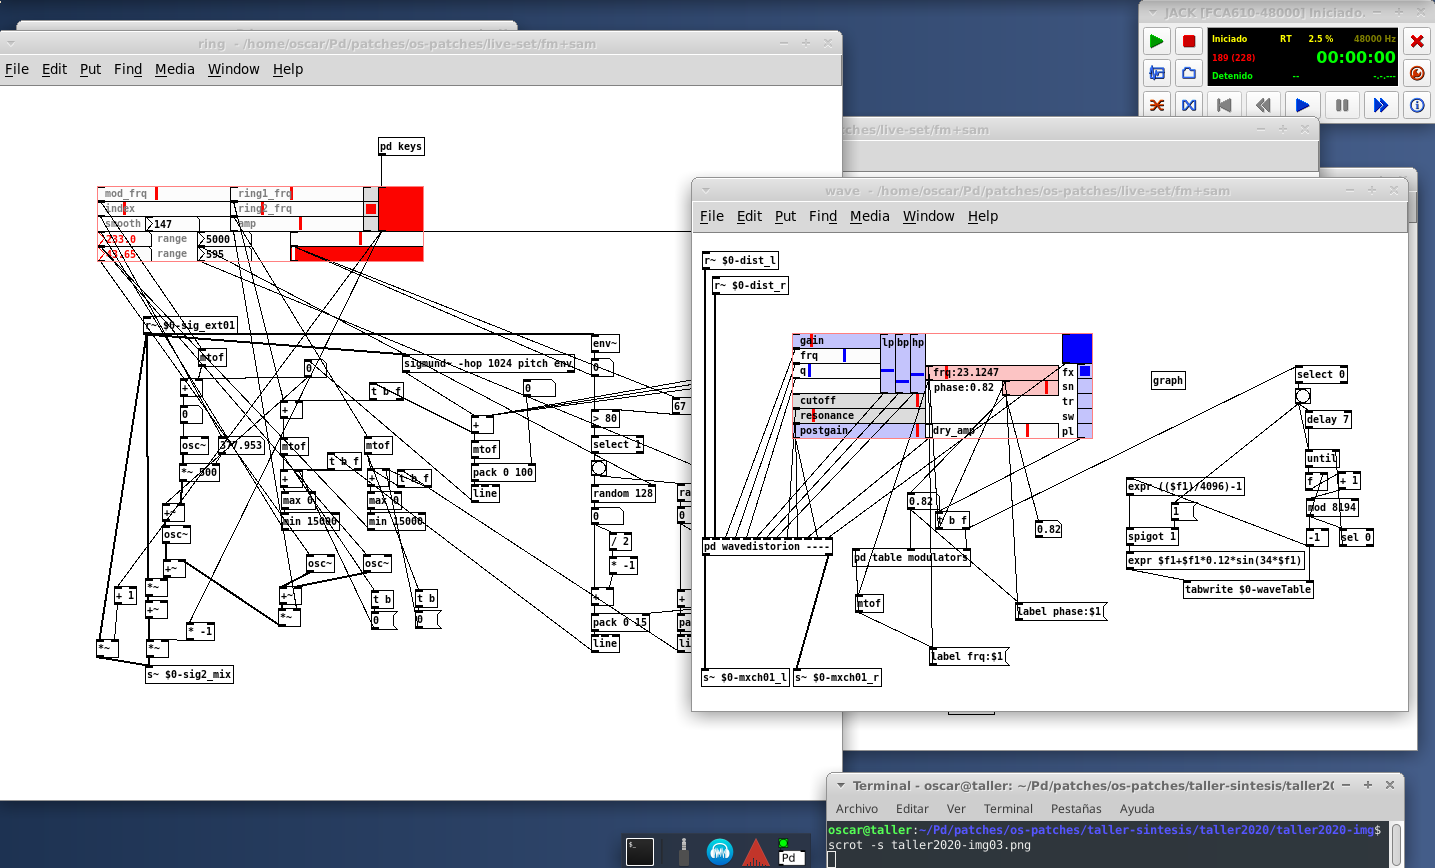Toggle the pl checkbox in wave patch
The image size is (1435, 868).
pyautogui.click(x=1085, y=431)
